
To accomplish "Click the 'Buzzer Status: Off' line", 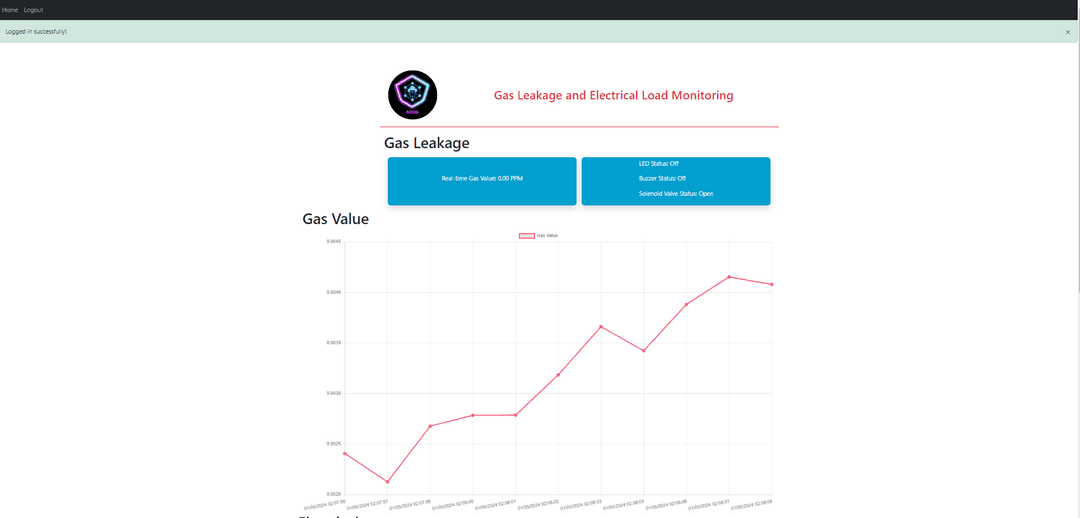I will [x=663, y=178].
